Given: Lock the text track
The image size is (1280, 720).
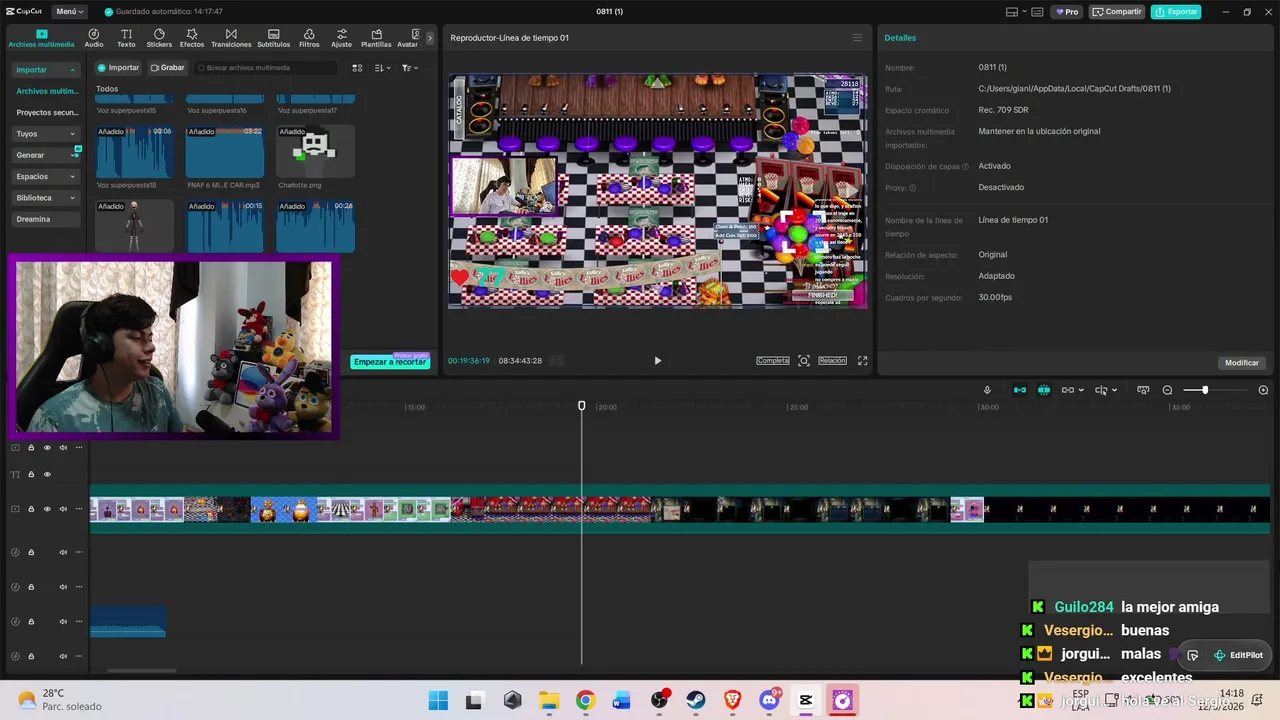Looking at the screenshot, I should tap(31, 474).
